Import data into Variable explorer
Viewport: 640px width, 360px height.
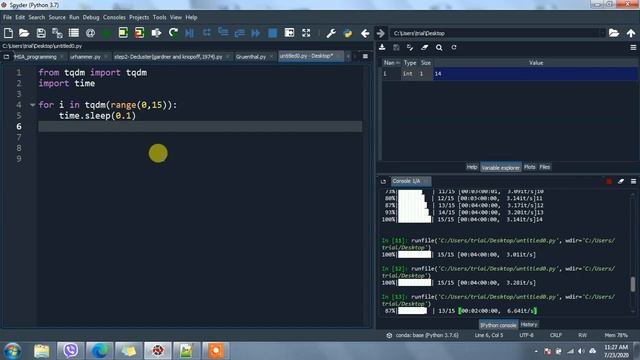coord(382,47)
